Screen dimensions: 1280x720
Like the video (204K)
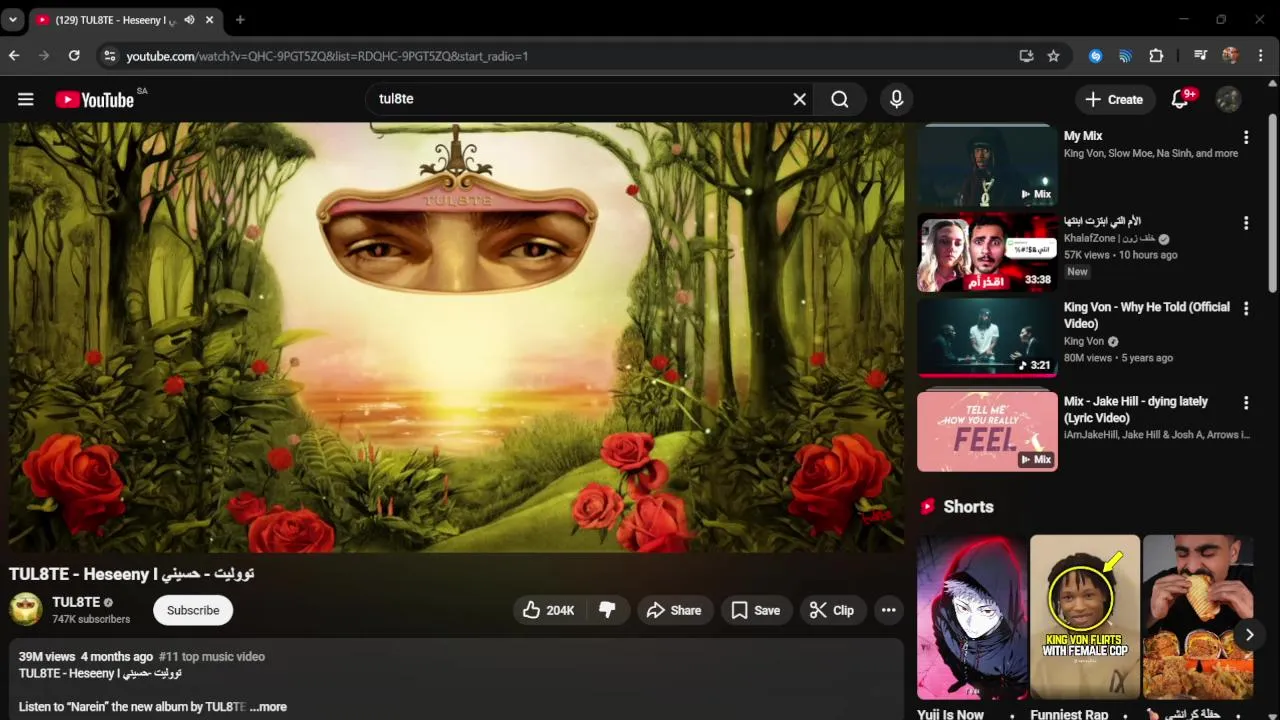point(549,610)
